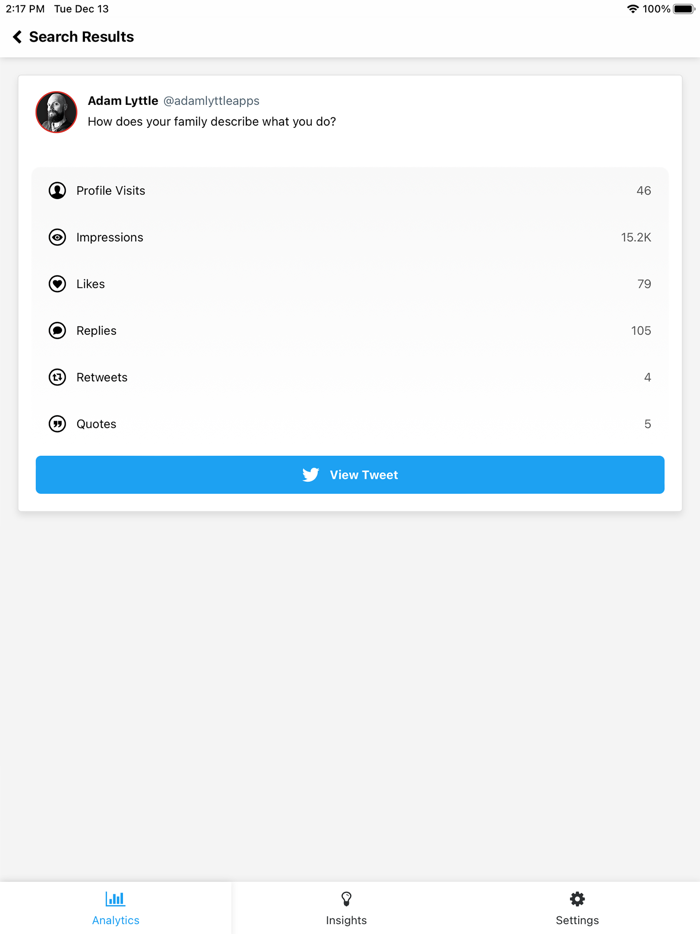Click the battery indicator
The width and height of the screenshot is (700, 934).
(681, 9)
